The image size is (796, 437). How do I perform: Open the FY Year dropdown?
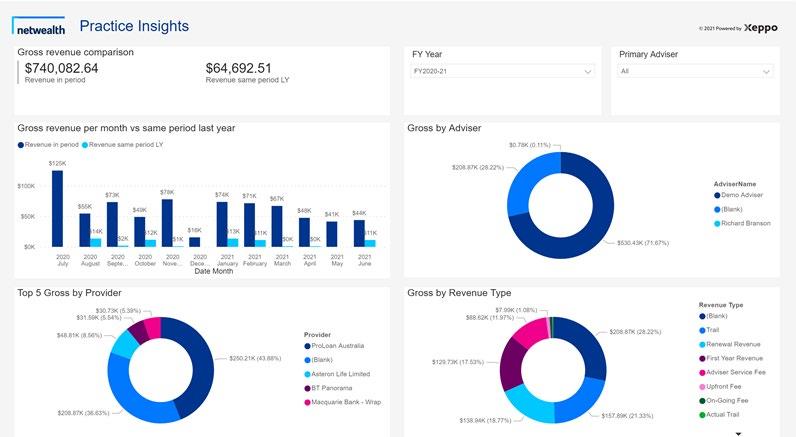[502, 71]
